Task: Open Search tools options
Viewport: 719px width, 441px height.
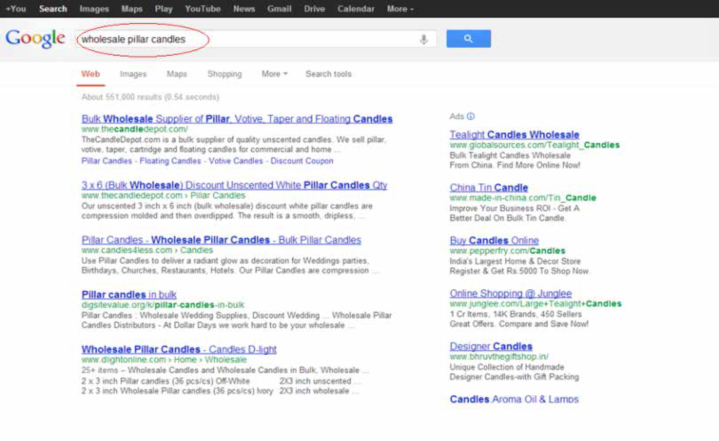Action: coord(328,74)
